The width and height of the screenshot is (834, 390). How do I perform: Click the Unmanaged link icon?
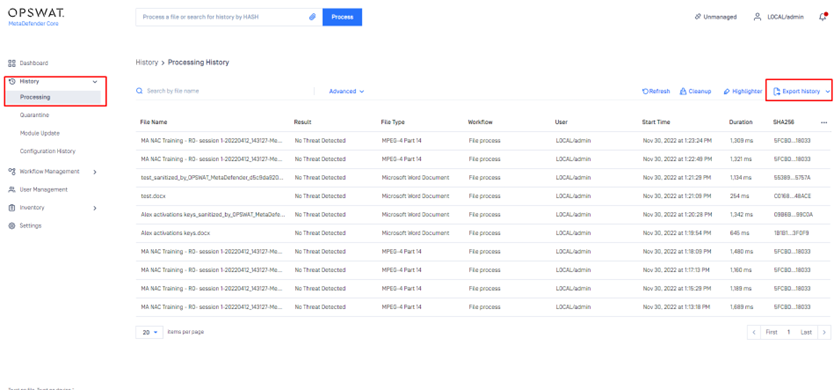click(697, 17)
